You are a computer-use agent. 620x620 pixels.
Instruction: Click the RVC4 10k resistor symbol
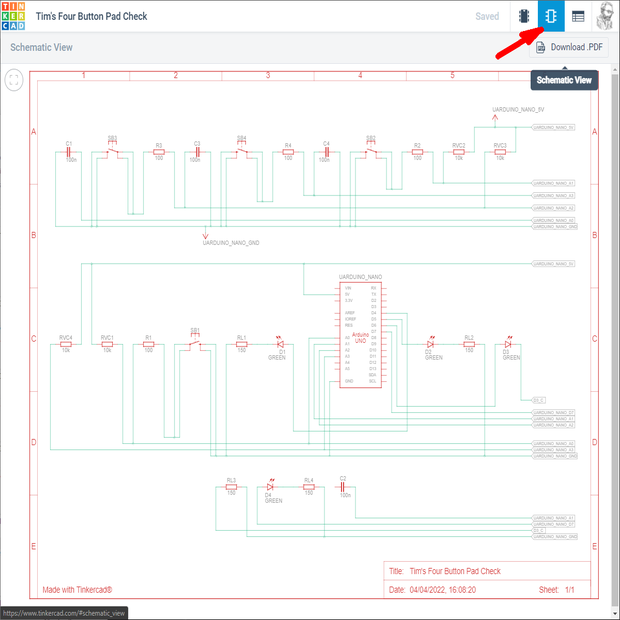click(x=66, y=344)
